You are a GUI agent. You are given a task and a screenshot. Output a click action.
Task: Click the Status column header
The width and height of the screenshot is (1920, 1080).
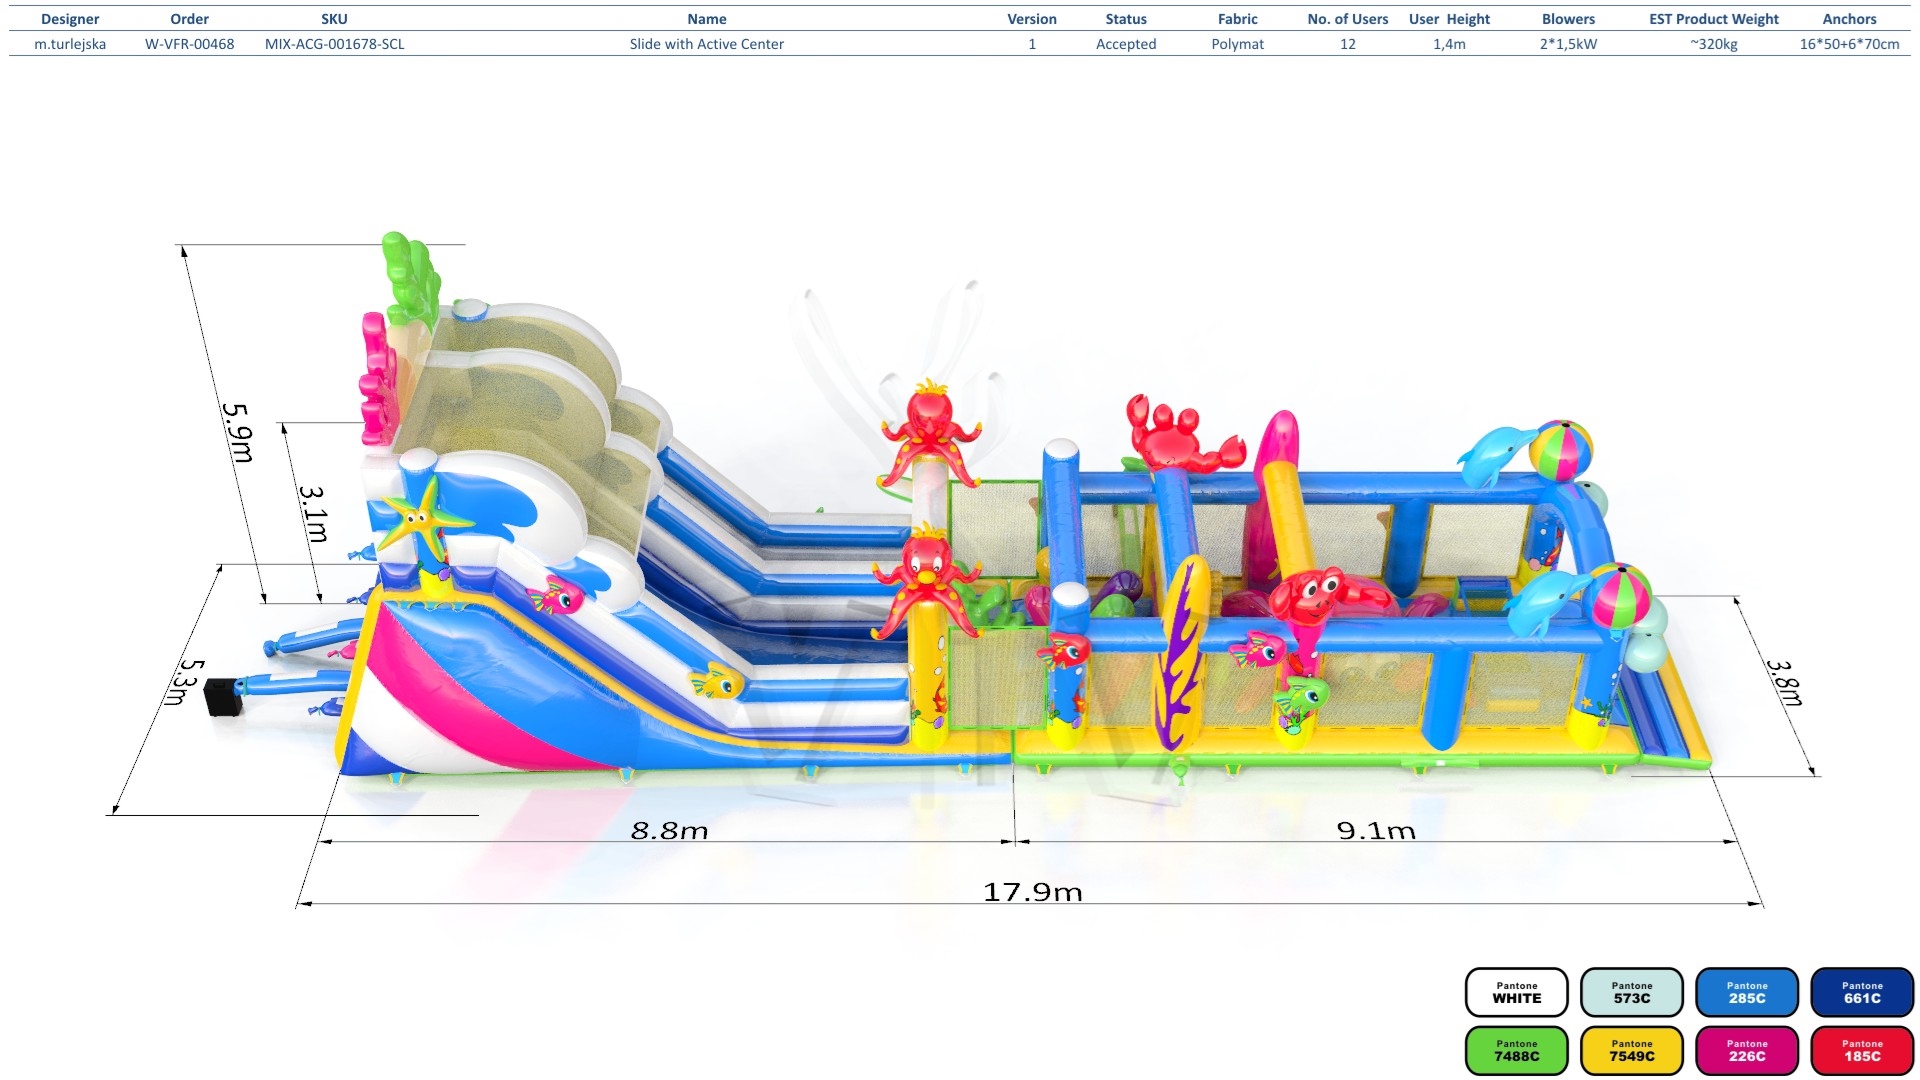coord(1126,19)
